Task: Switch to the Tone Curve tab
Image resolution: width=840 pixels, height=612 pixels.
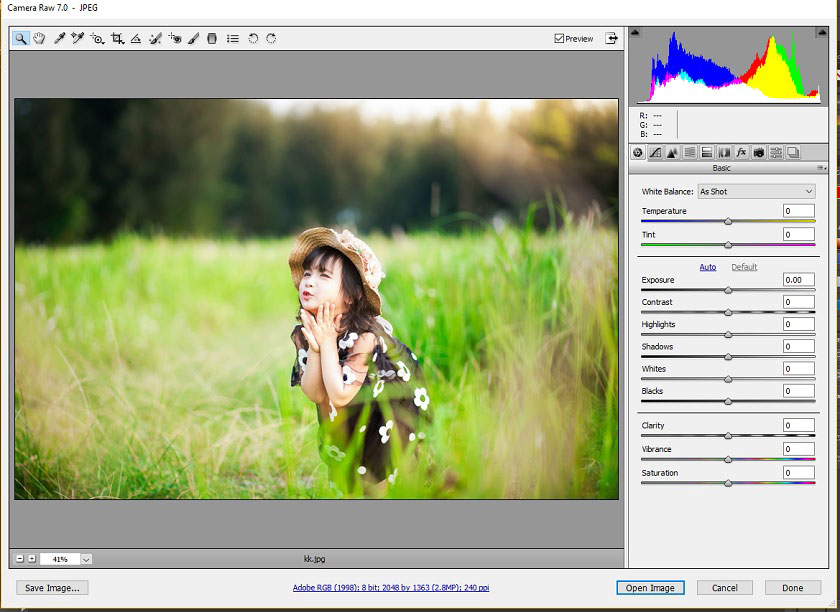Action: (x=655, y=153)
